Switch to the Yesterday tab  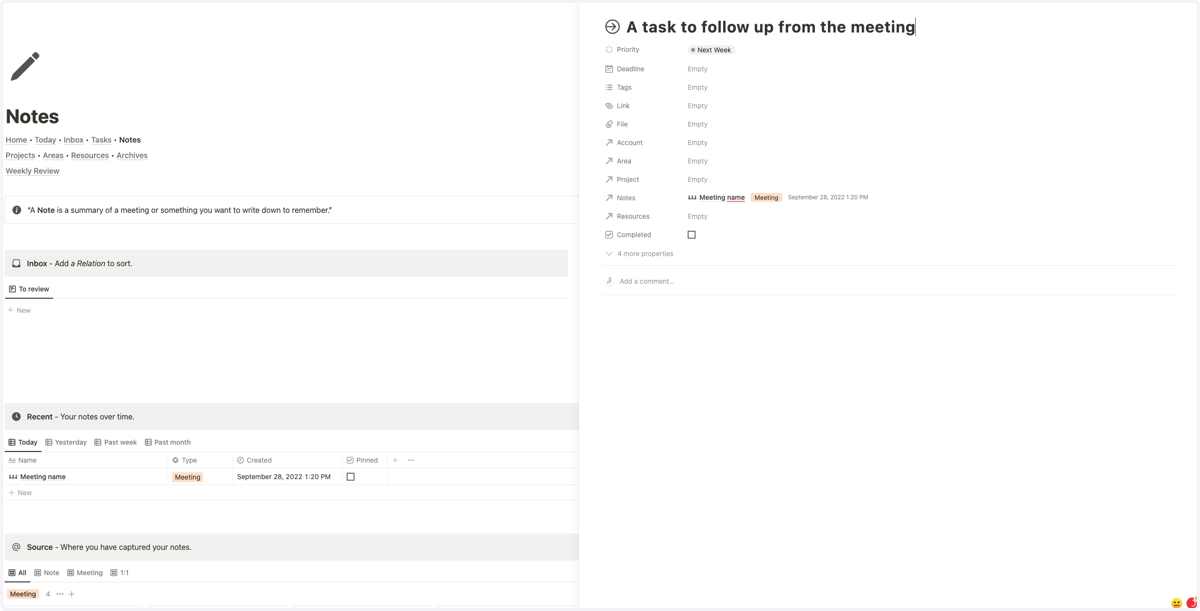(66, 442)
